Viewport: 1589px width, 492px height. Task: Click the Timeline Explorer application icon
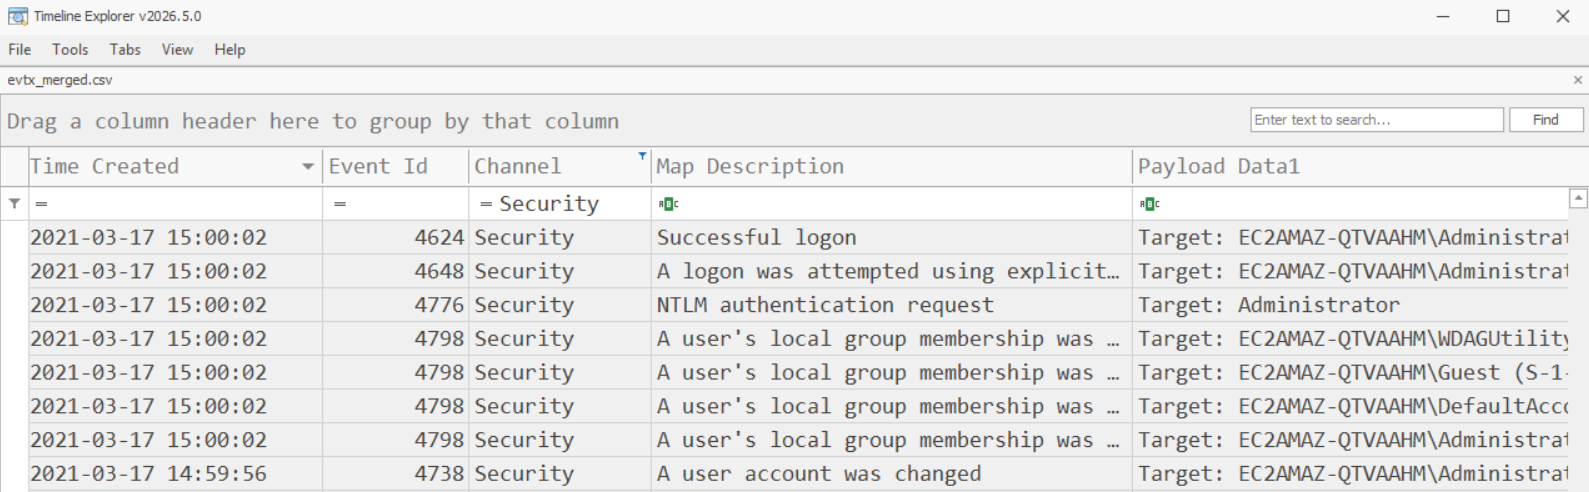pos(17,16)
